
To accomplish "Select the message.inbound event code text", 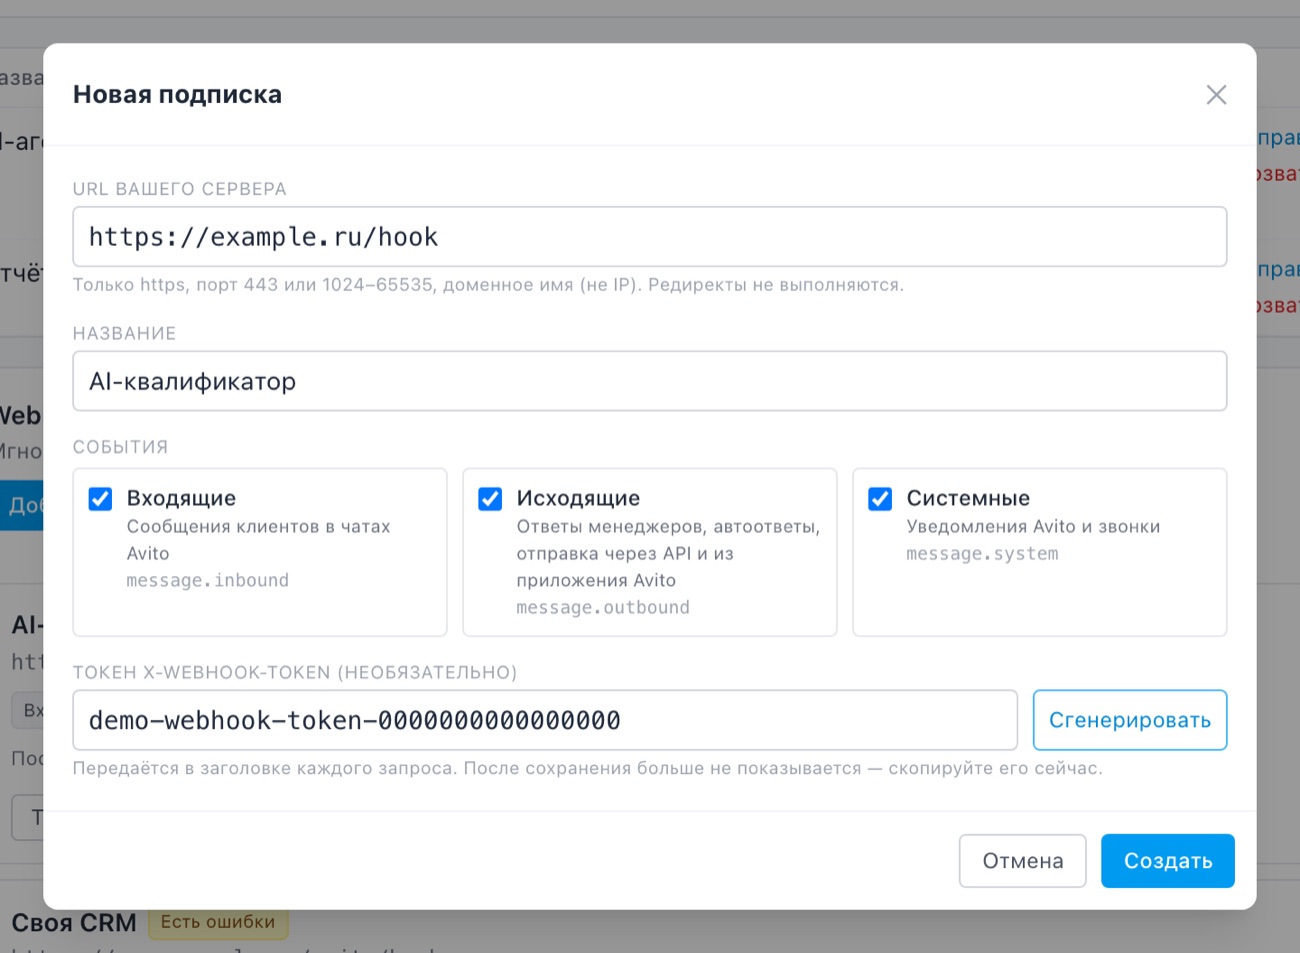I will point(208,581).
